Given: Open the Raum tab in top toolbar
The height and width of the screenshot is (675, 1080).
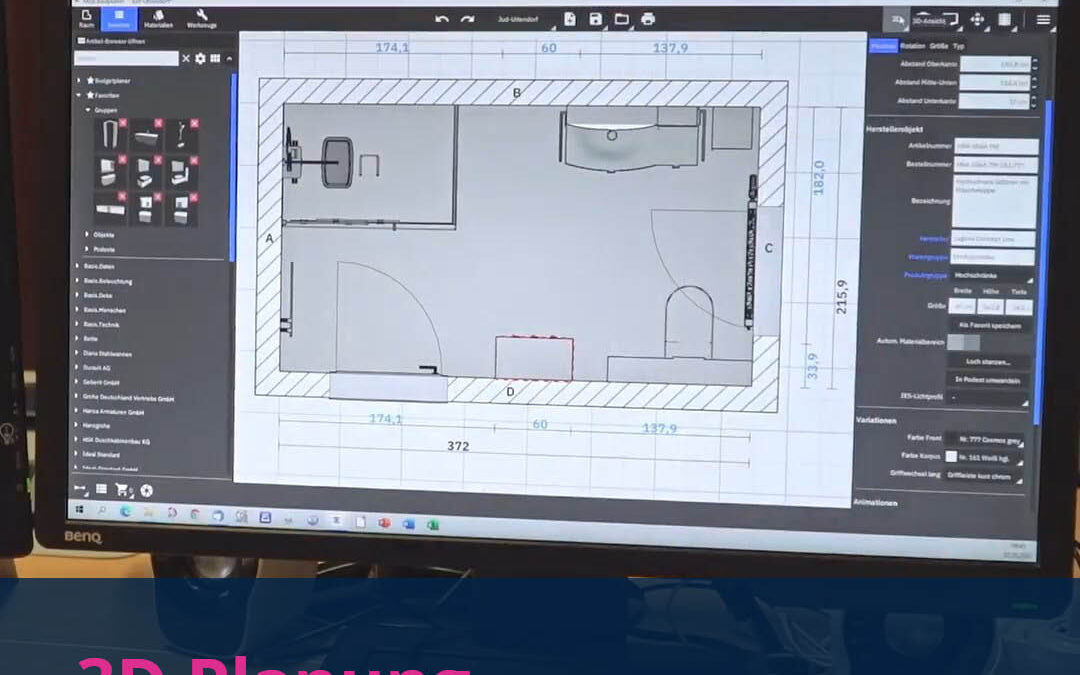Looking at the screenshot, I should [x=87, y=19].
